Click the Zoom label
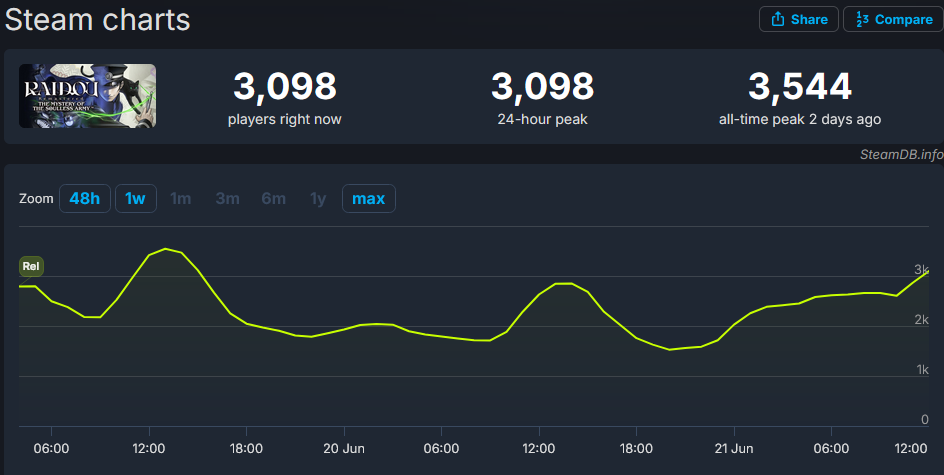This screenshot has height=475, width=944. tap(36, 199)
